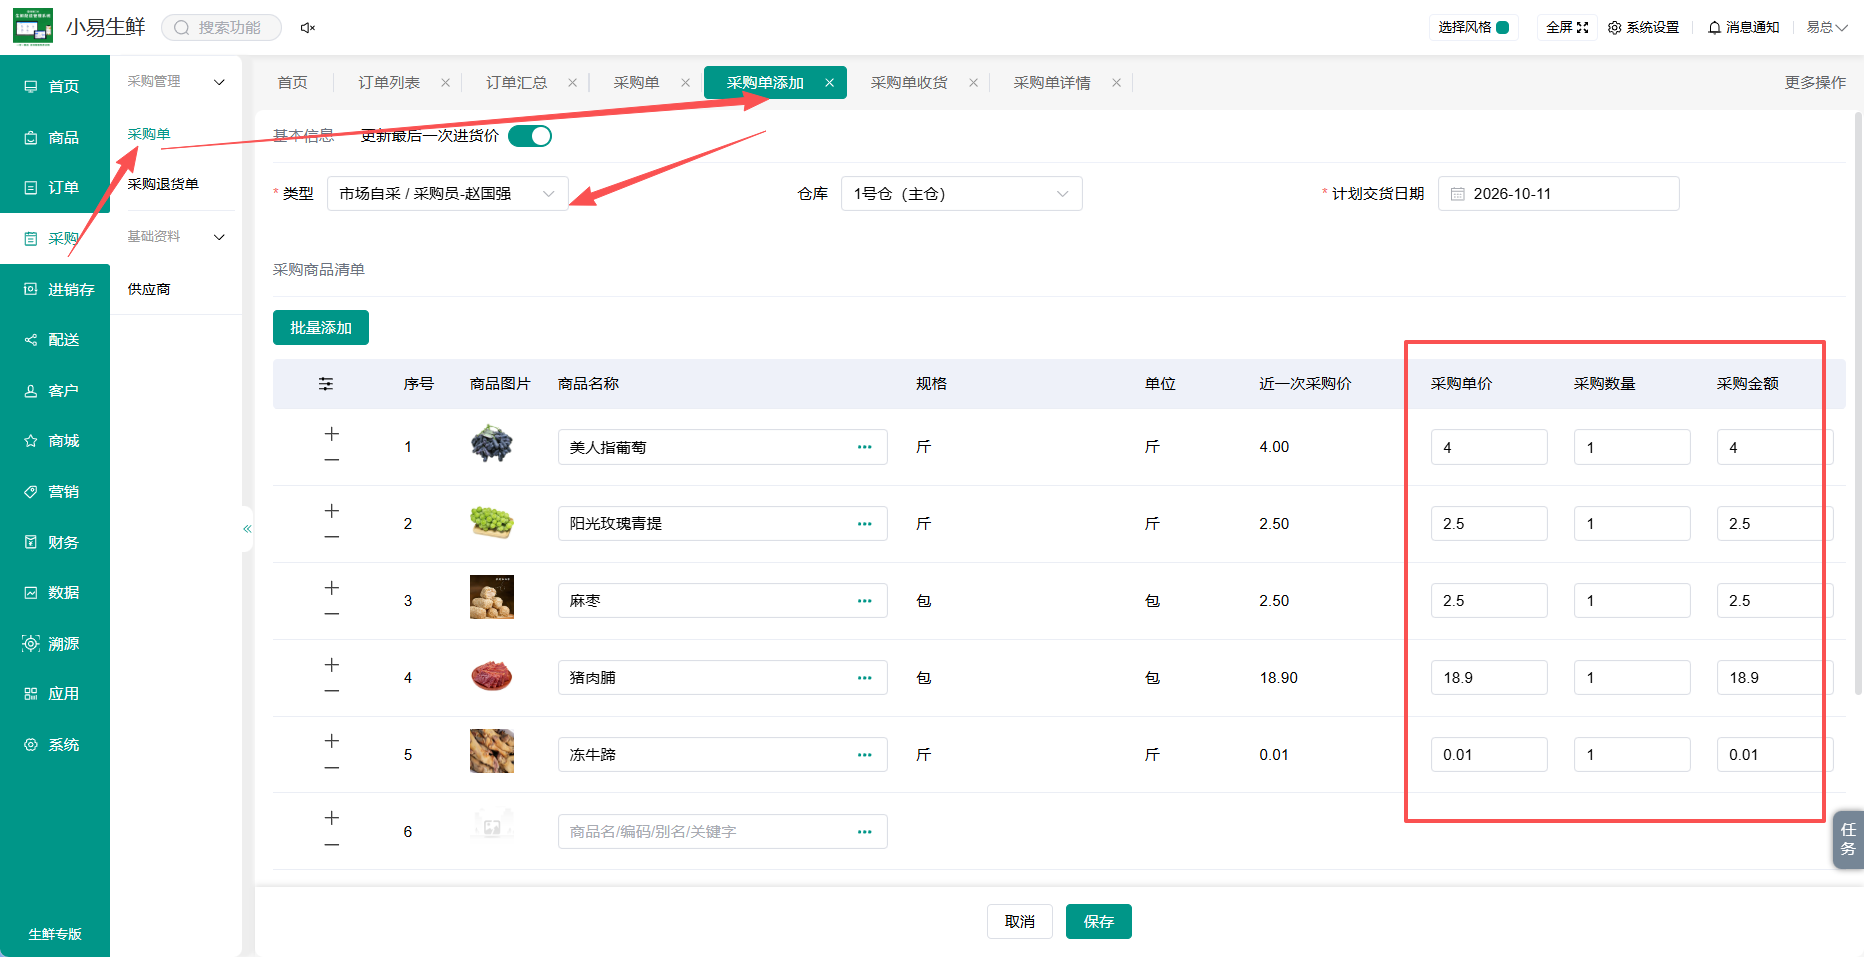Close the 采购单添加 tab
Viewport: 1864px width, 957px height.
[830, 83]
